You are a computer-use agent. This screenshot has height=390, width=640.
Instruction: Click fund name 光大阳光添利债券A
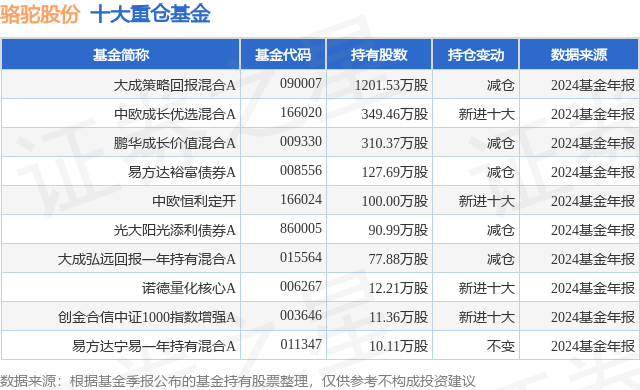(175, 230)
